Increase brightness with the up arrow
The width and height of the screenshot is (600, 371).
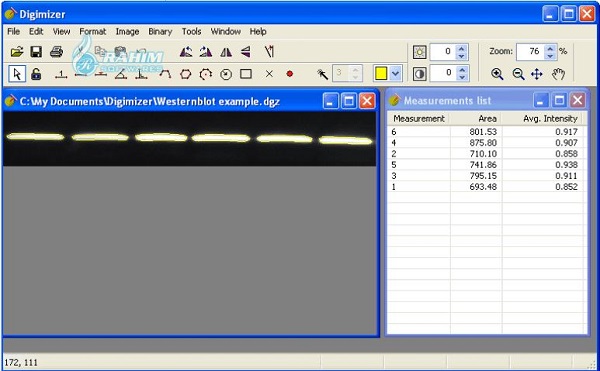(462, 48)
